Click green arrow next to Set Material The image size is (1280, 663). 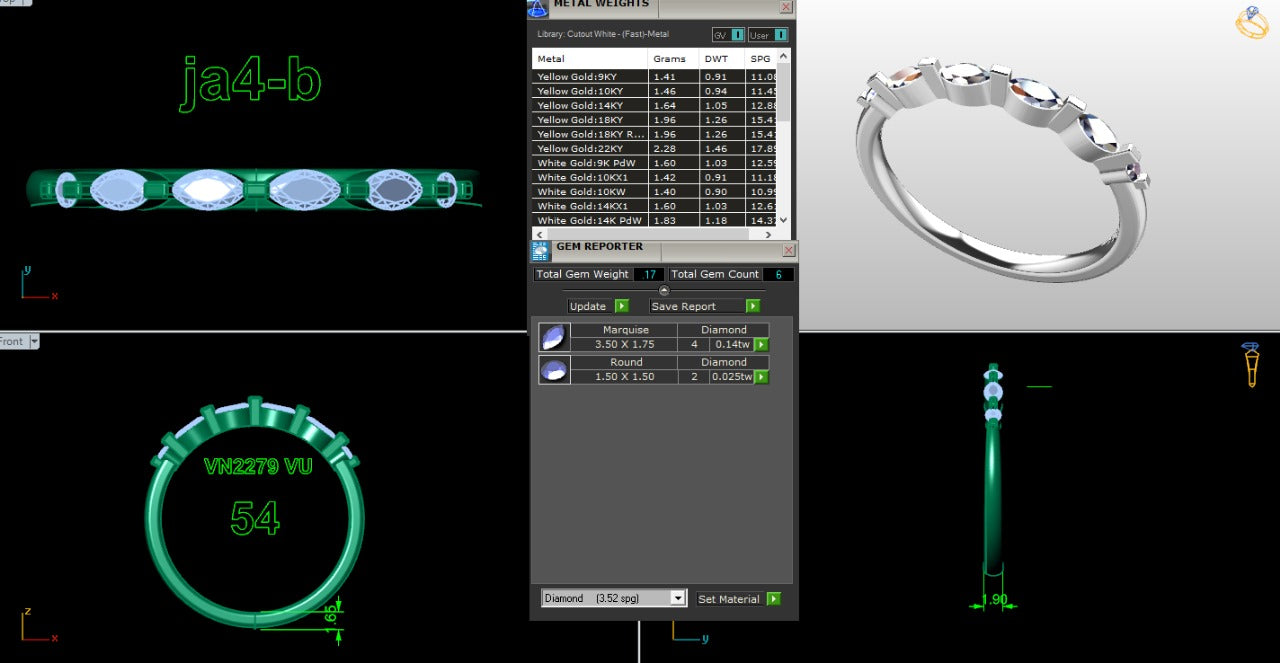[x=773, y=599]
